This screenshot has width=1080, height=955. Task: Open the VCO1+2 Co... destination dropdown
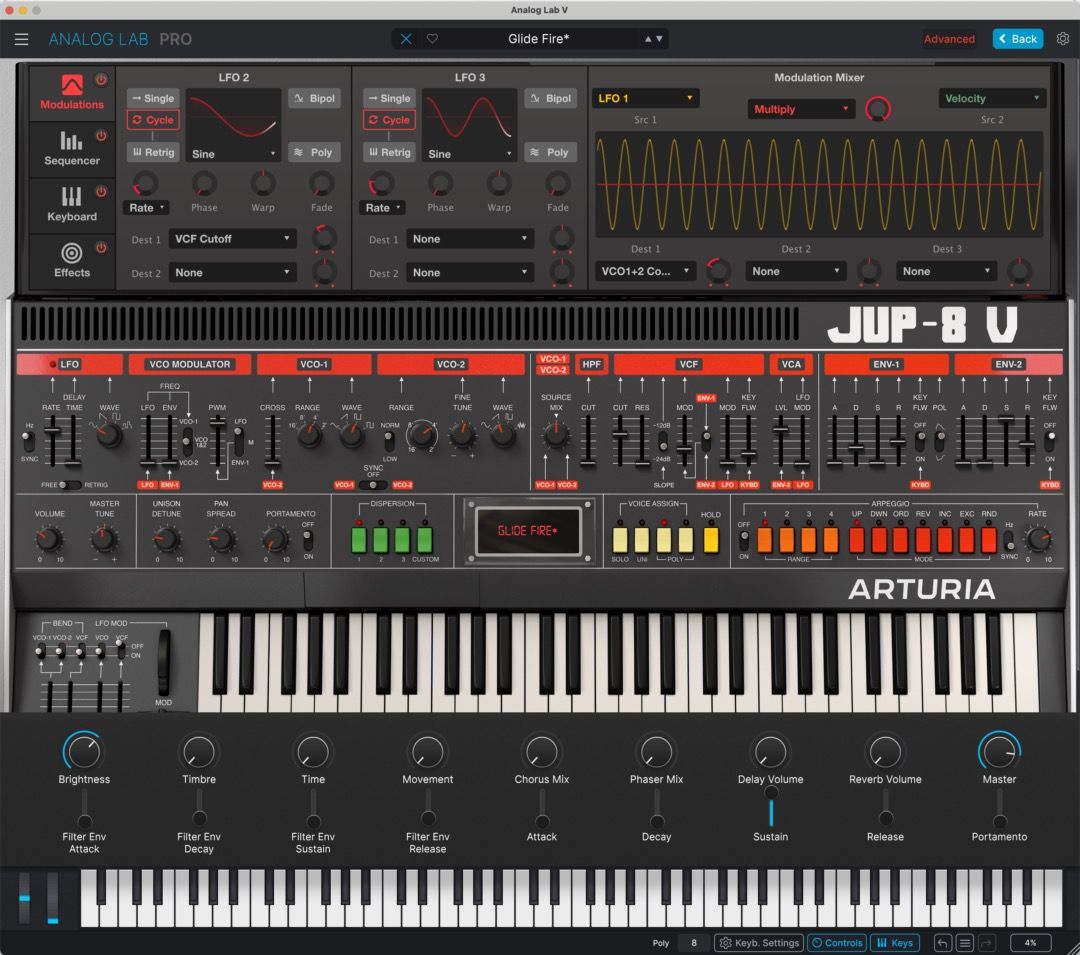(645, 271)
